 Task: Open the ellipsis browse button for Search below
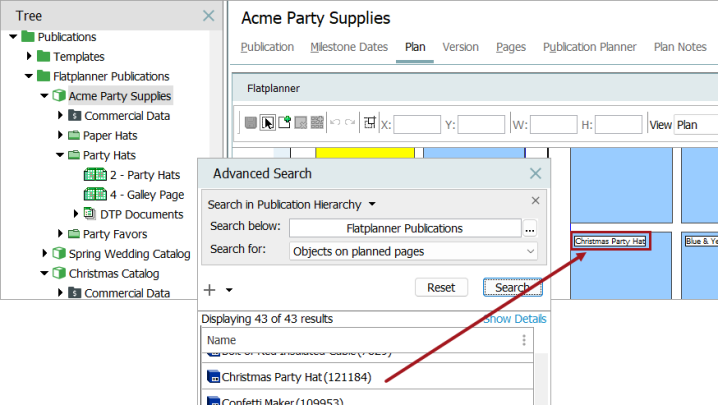[530, 229]
